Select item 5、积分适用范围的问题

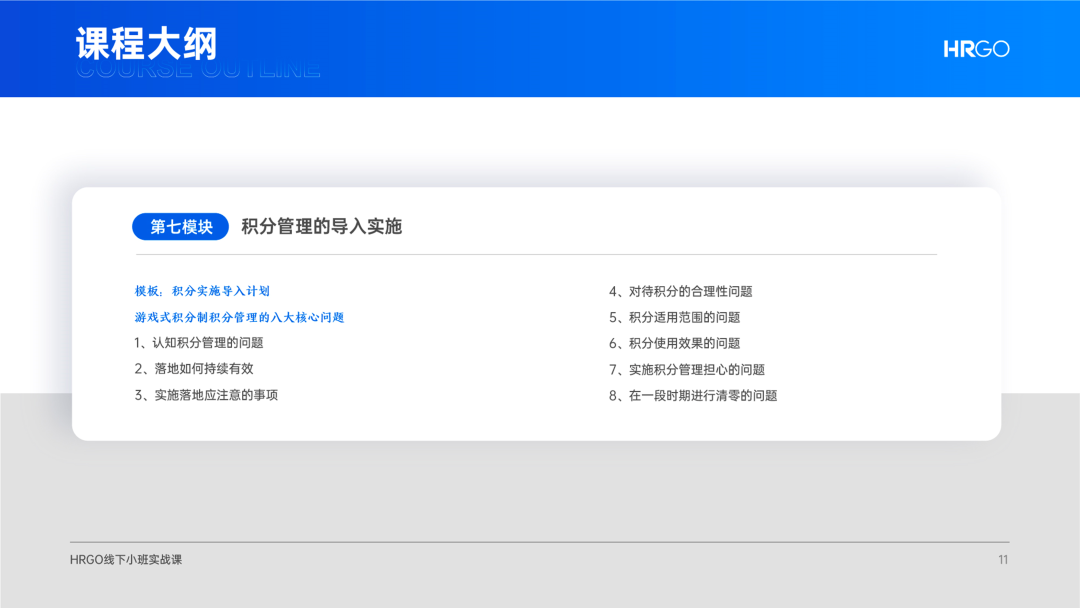pos(674,317)
